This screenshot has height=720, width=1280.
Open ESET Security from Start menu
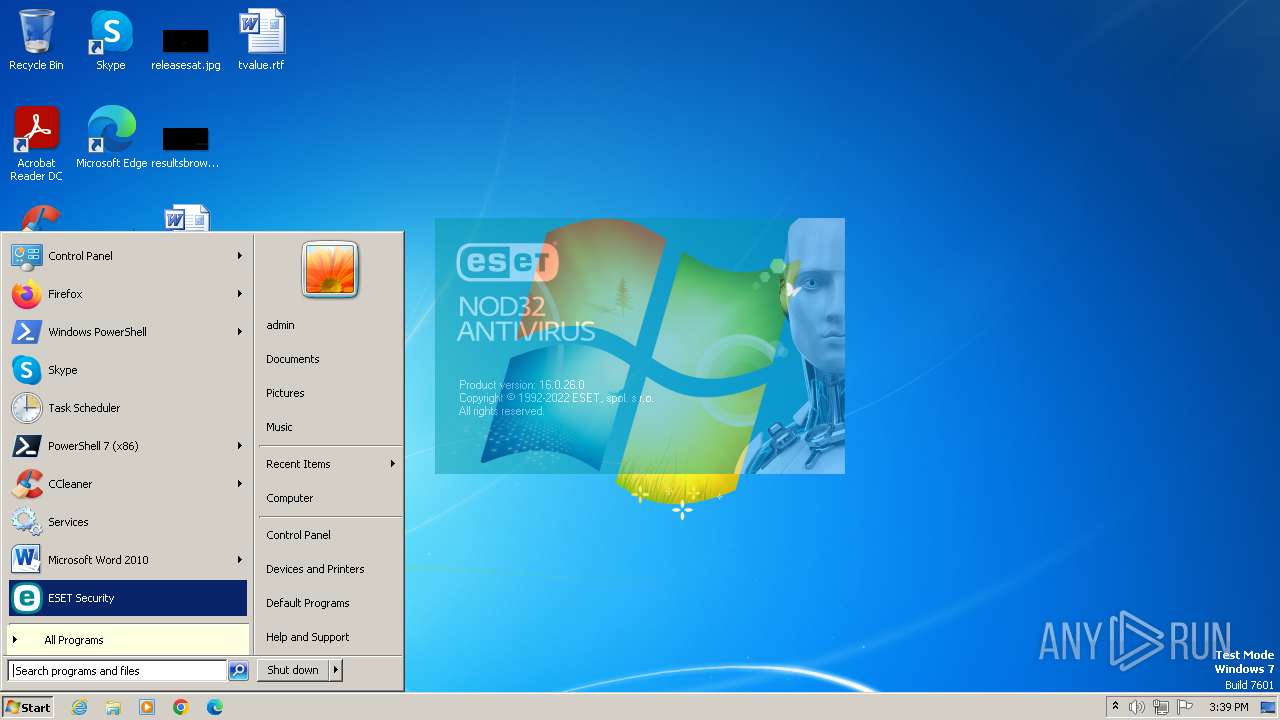[128, 598]
